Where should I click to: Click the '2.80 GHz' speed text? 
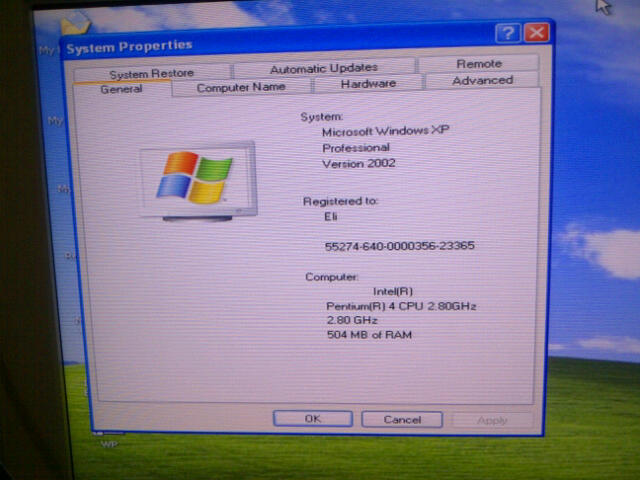coord(352,320)
